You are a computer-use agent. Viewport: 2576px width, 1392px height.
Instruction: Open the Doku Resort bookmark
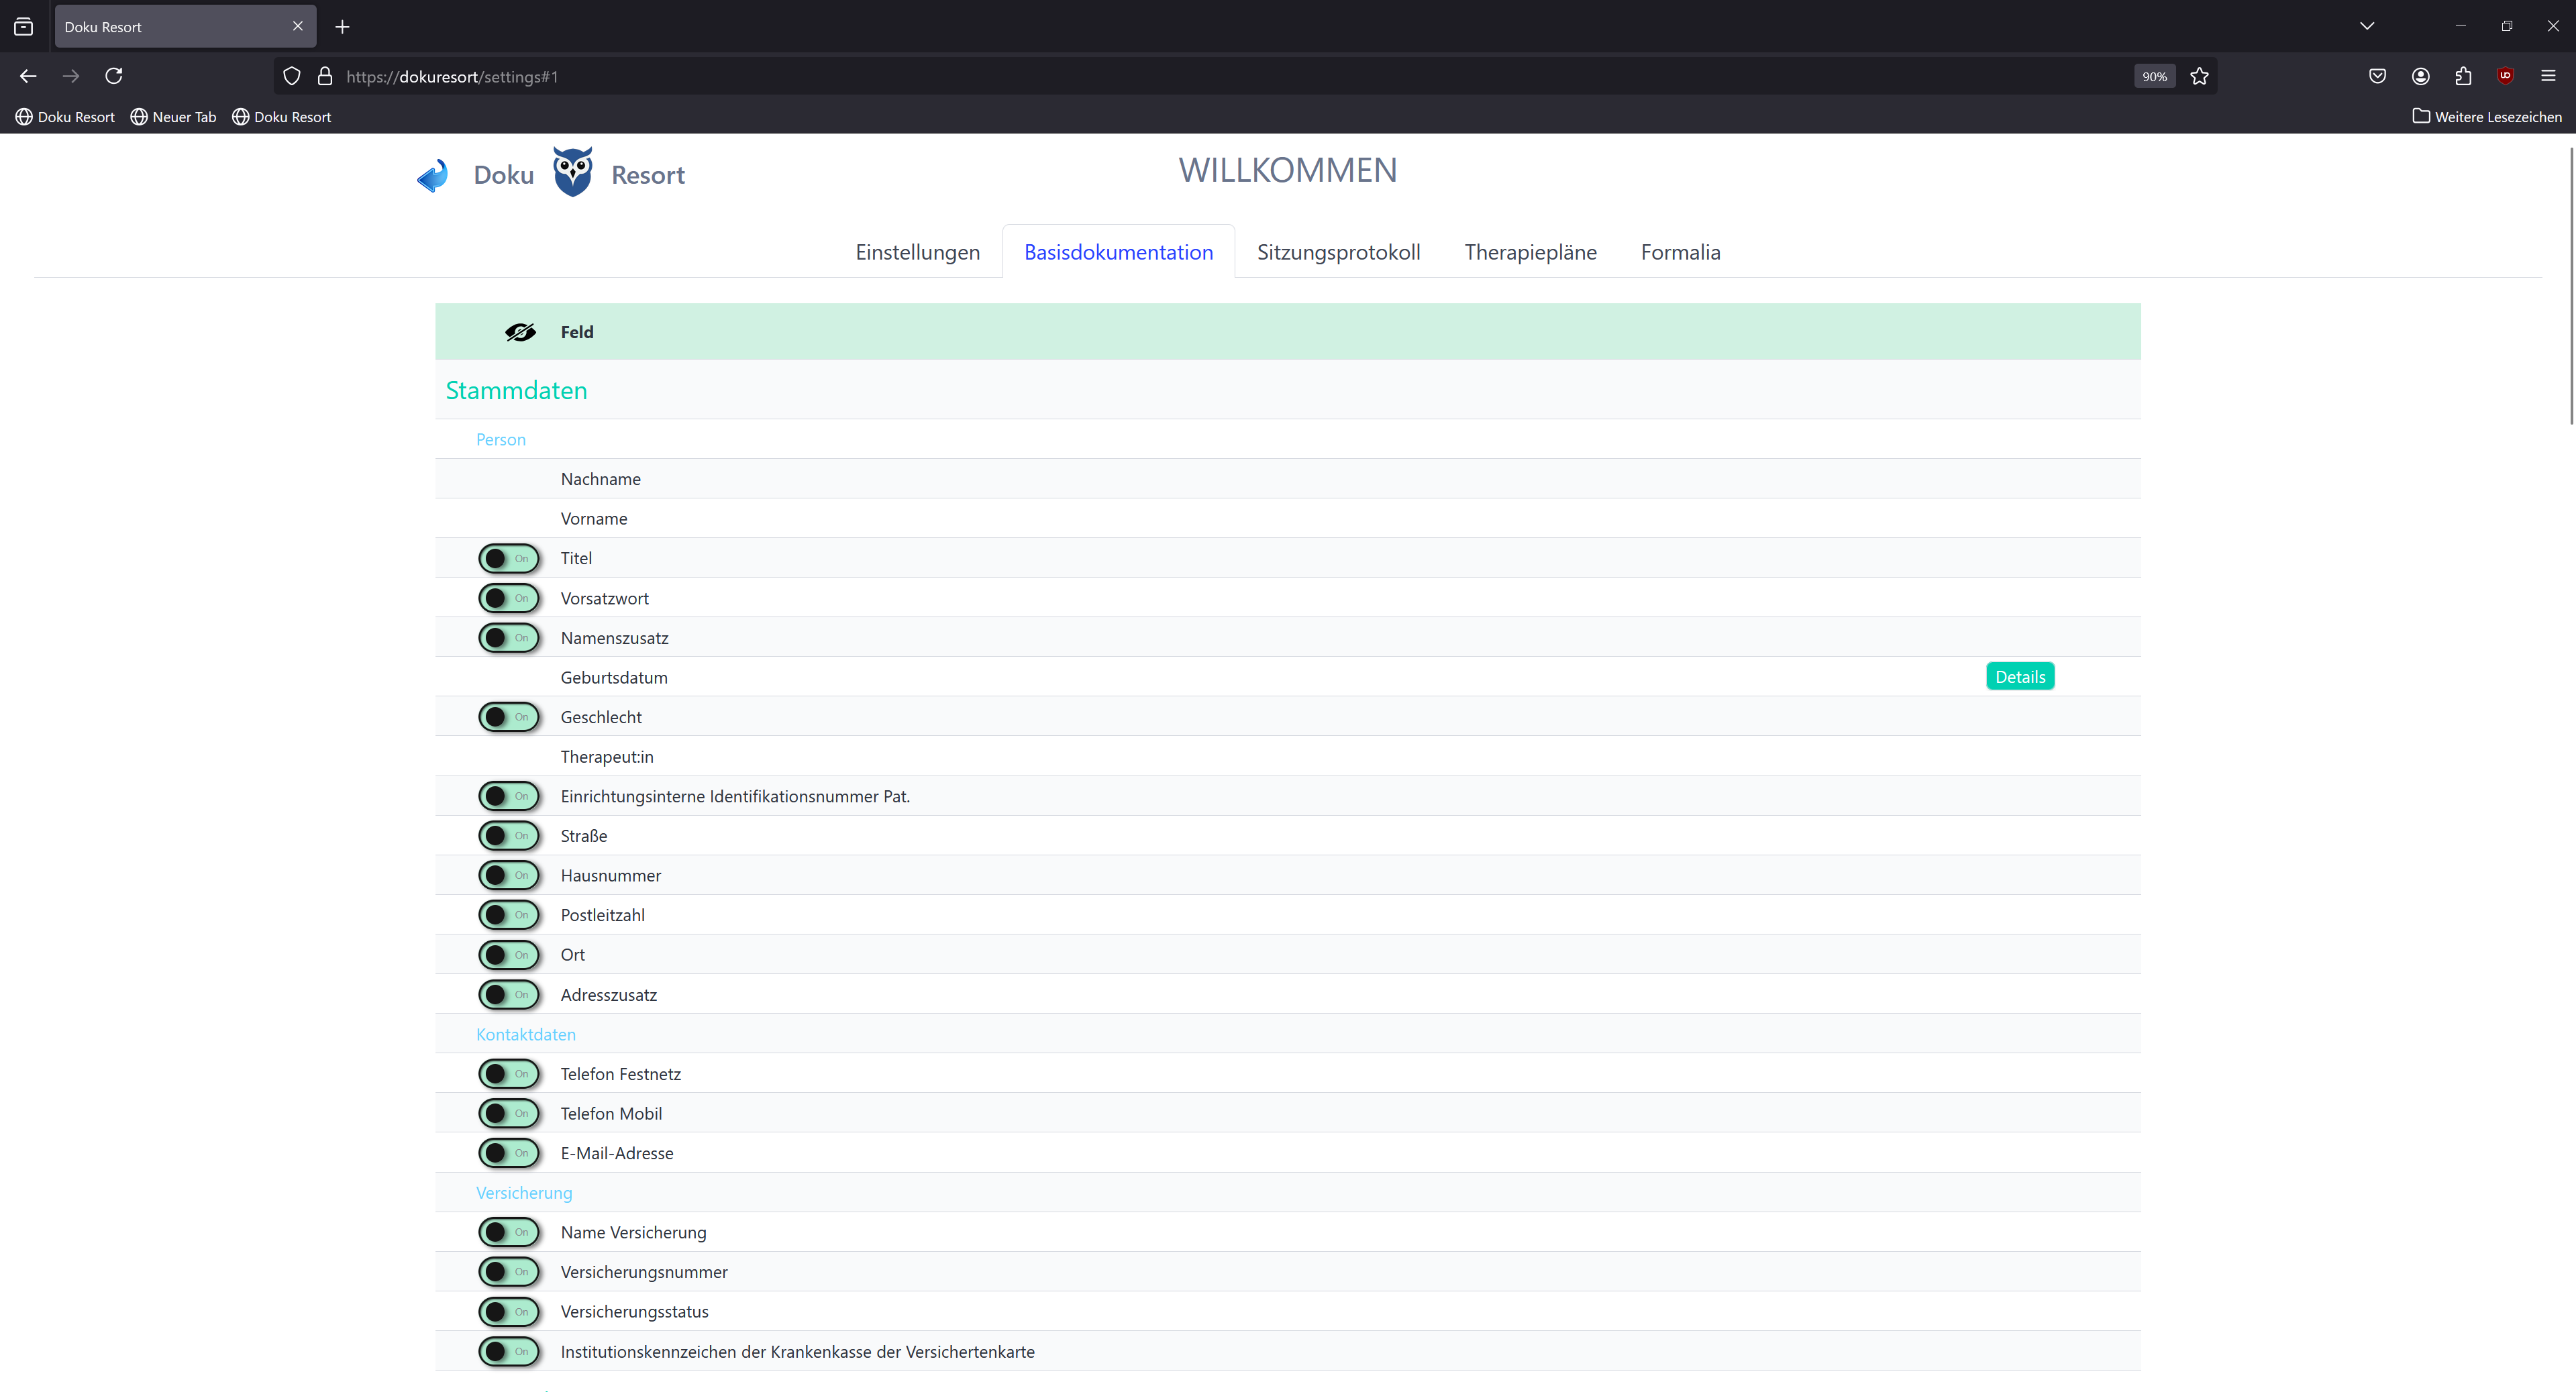(x=64, y=117)
